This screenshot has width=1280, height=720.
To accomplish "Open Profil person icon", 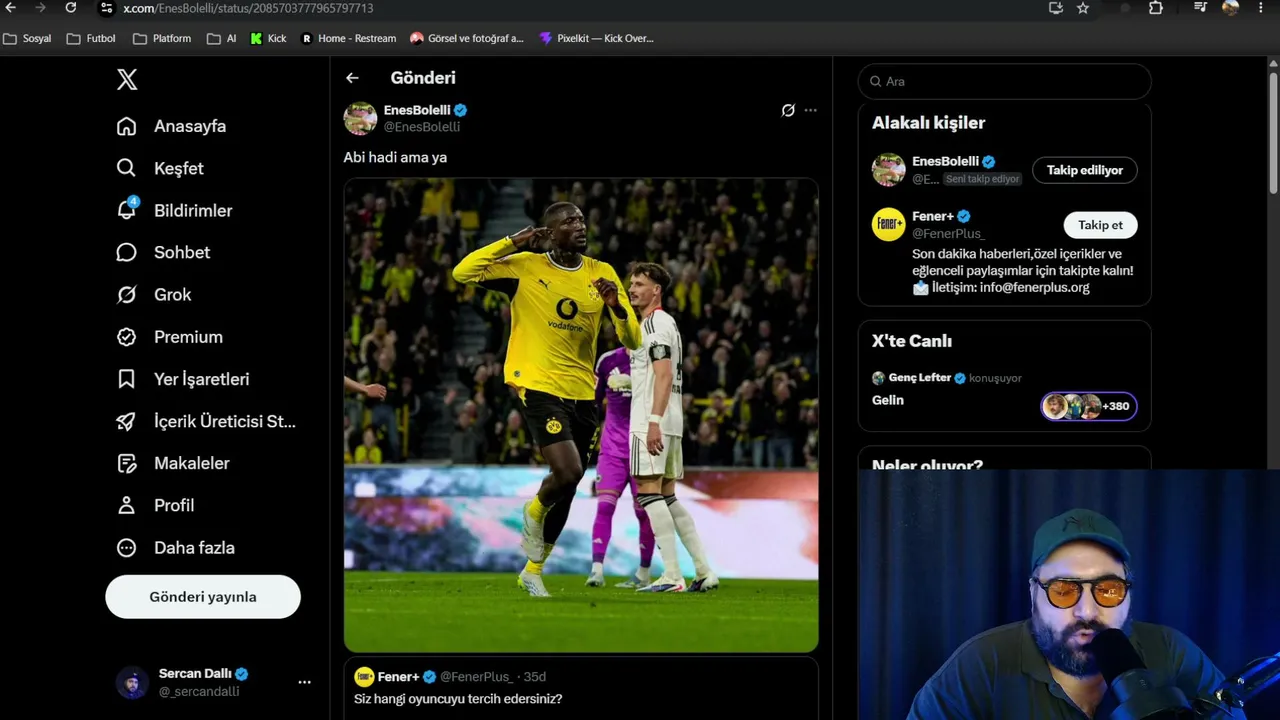I will click(126, 505).
